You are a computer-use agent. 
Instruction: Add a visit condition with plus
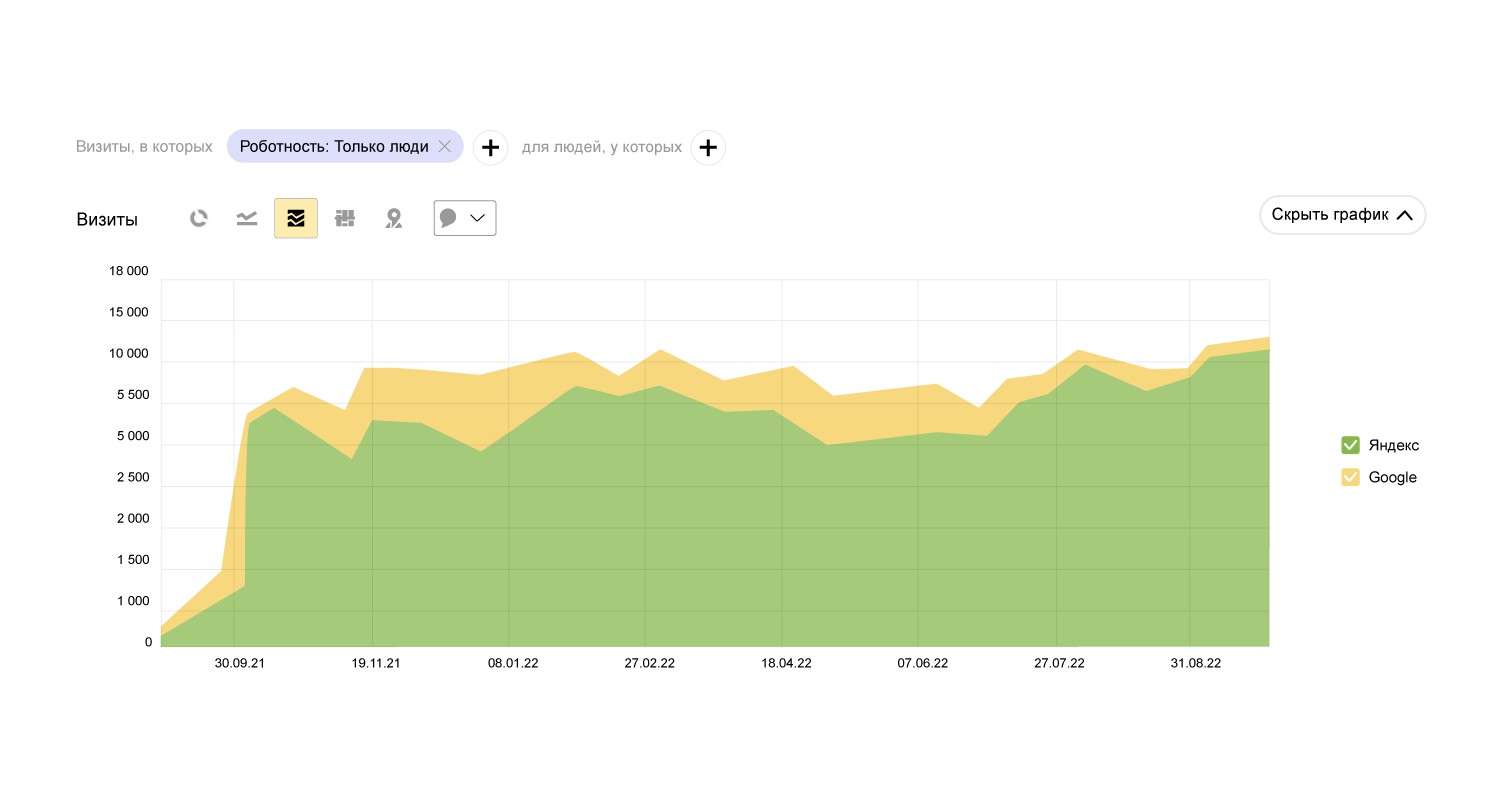490,148
